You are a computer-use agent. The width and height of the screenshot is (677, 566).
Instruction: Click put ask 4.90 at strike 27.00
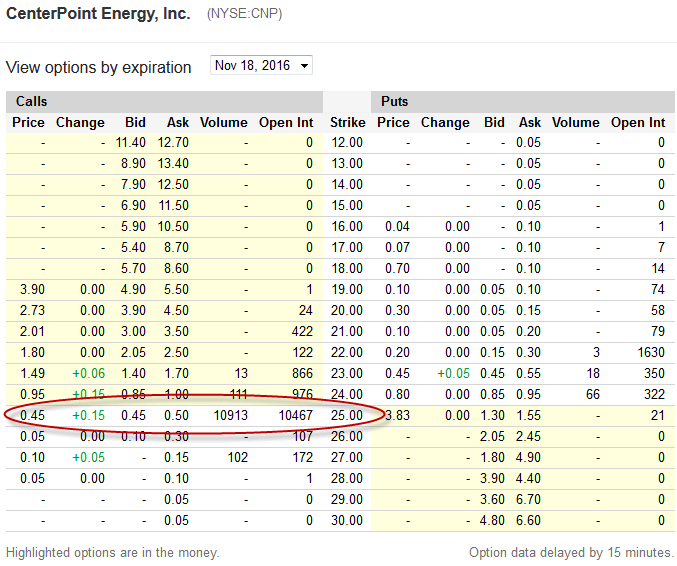[x=528, y=457]
